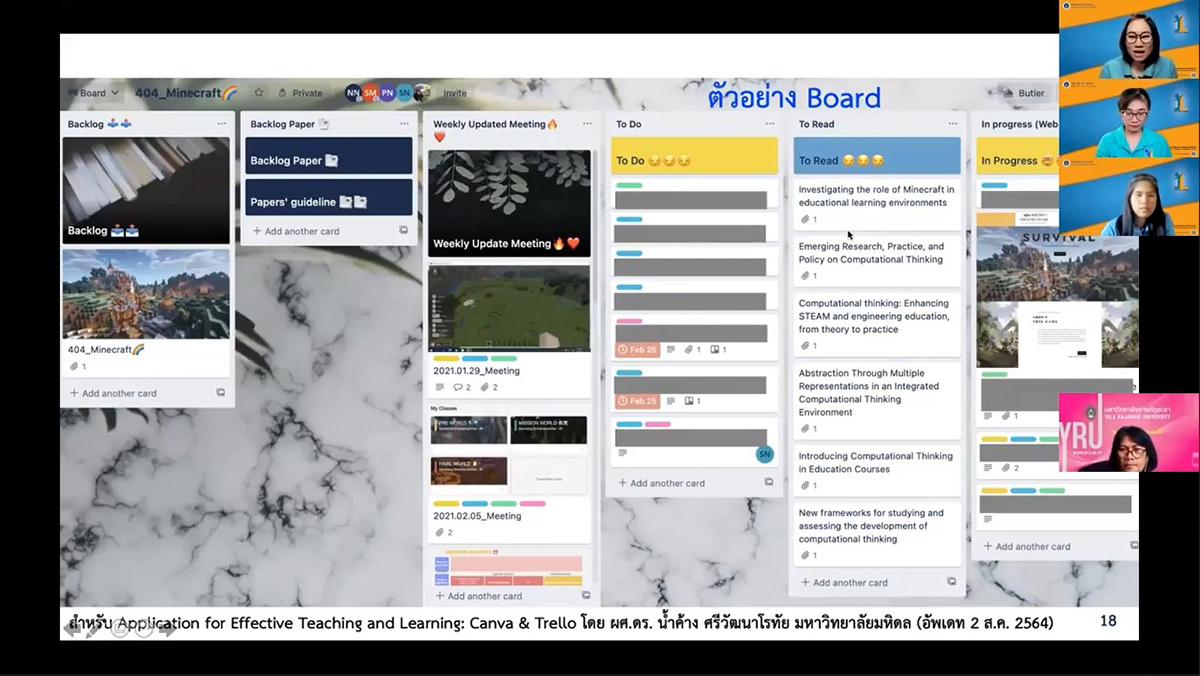Add another card to Backlog Paper list
The image size is (1200, 676).
pos(302,231)
